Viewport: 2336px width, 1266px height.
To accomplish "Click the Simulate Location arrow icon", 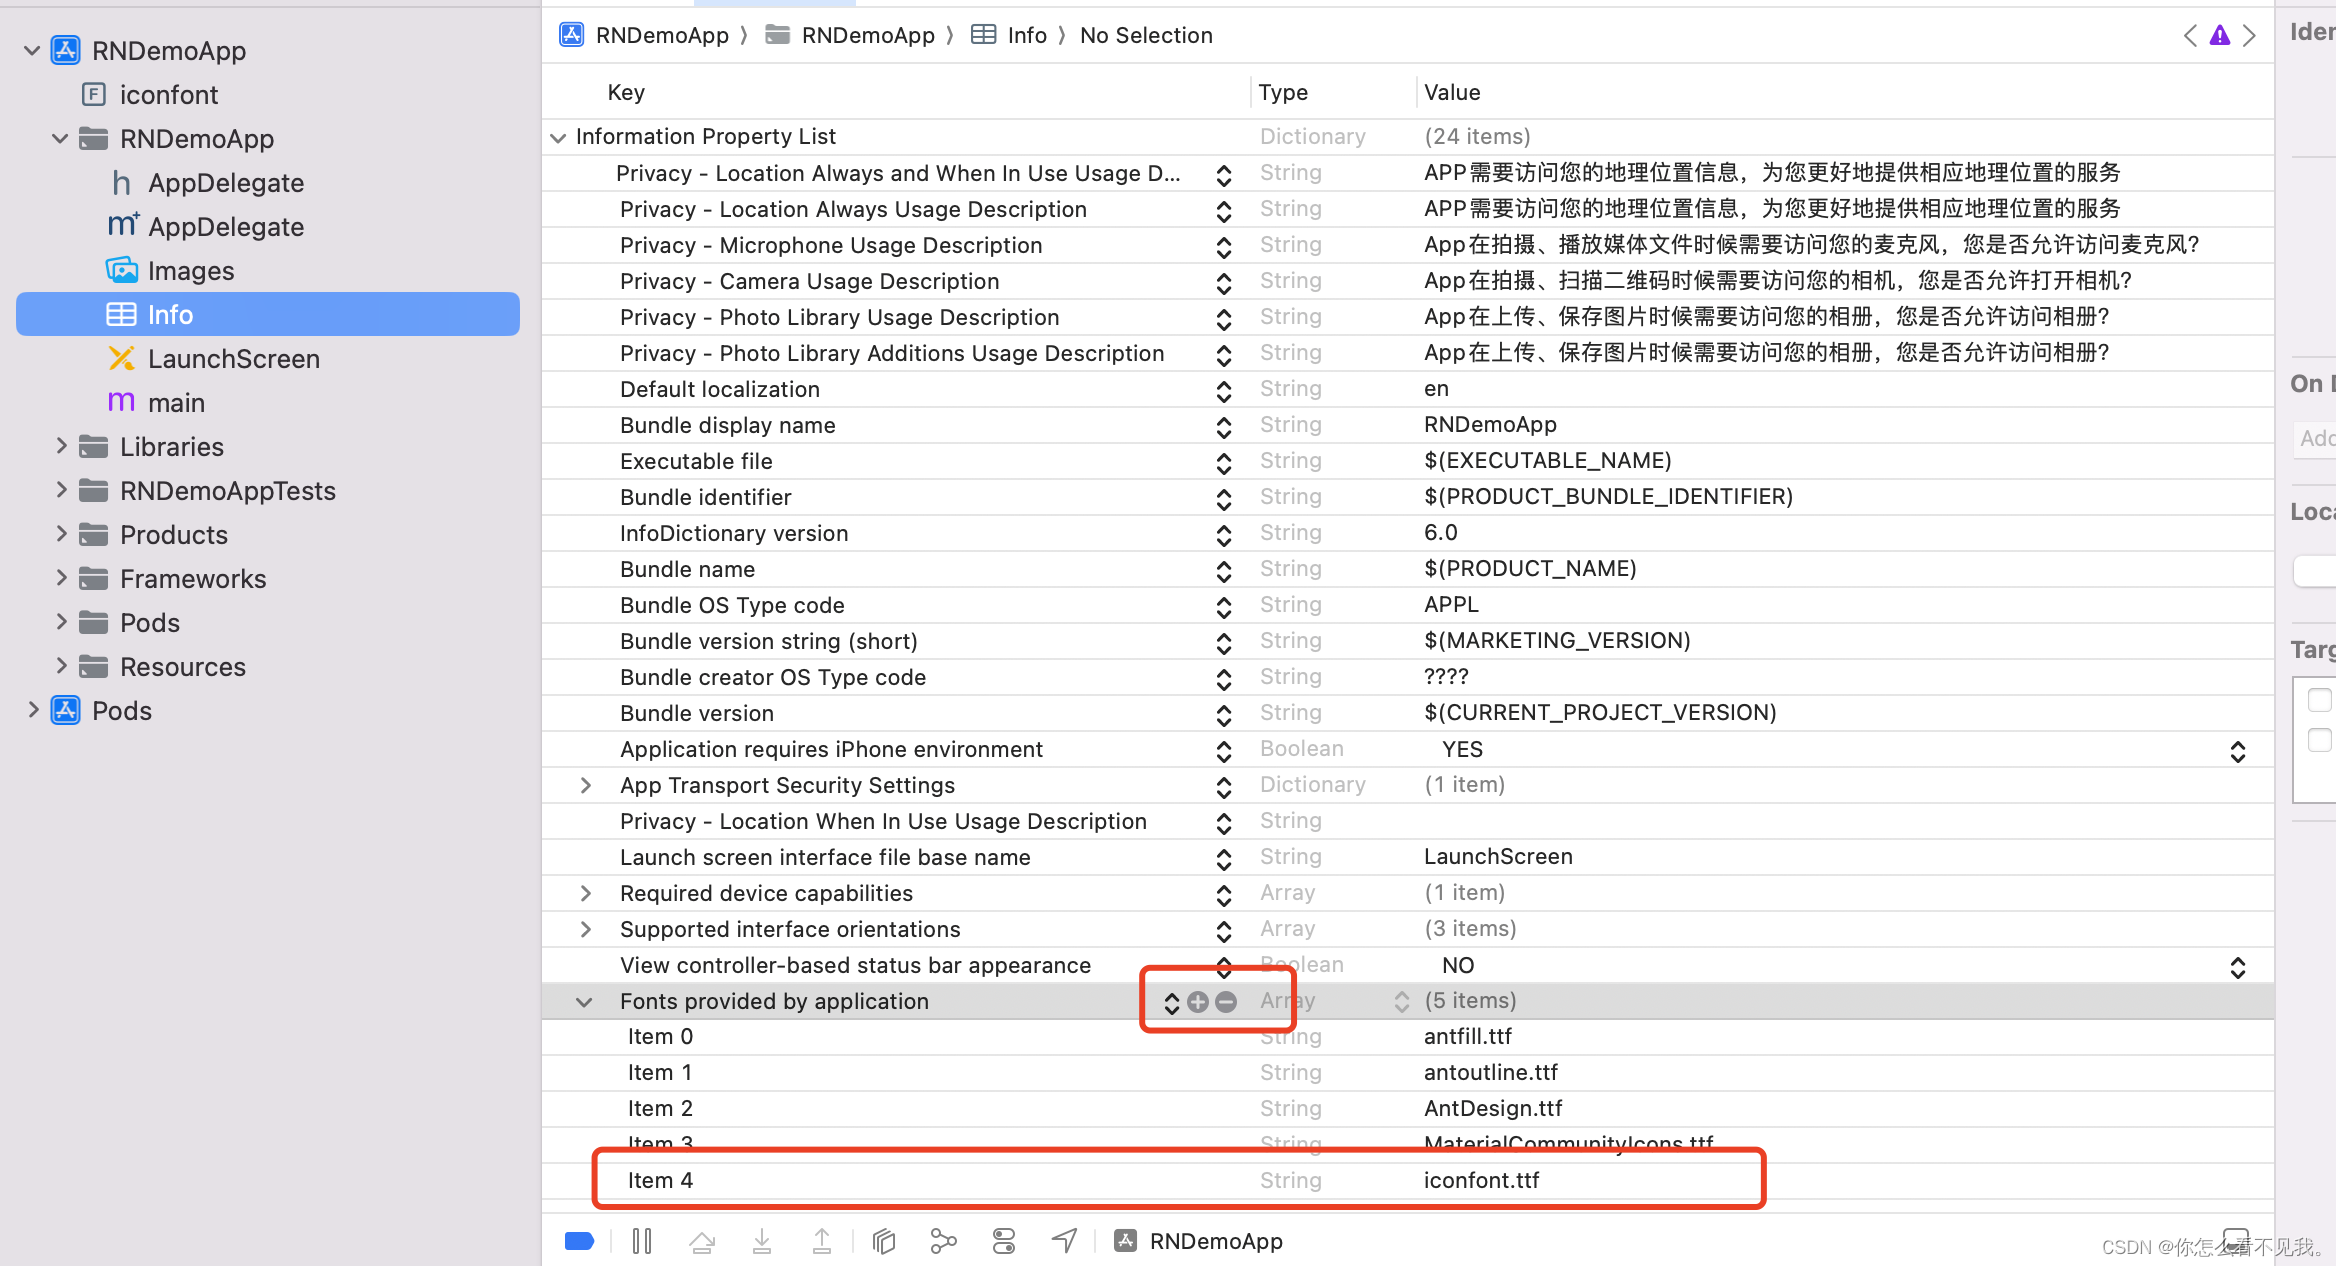I will 1064,1241.
